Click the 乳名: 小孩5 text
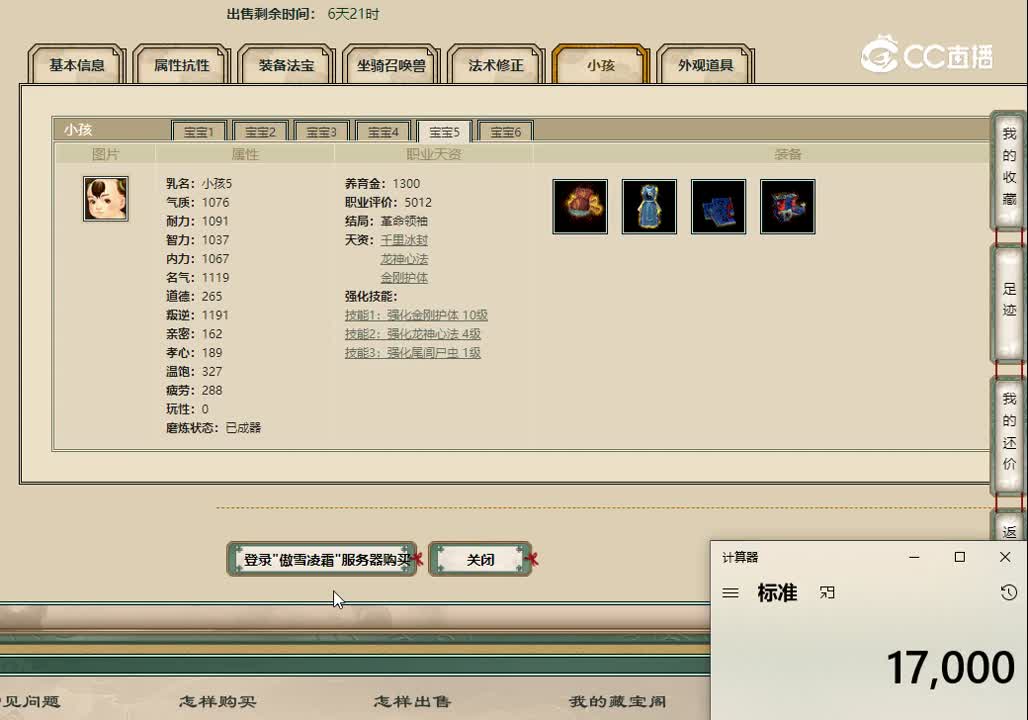The width and height of the screenshot is (1028, 720). coord(199,184)
